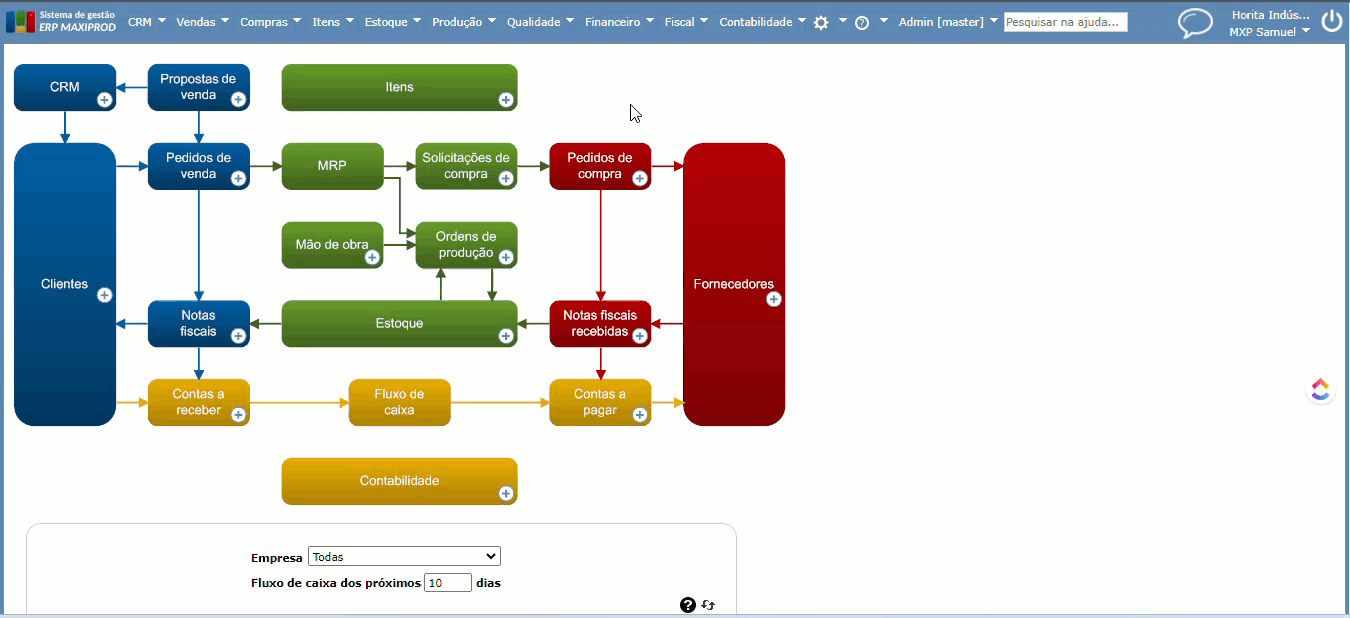Click the black help icon near cash flow
The height and width of the screenshot is (618, 1350).
click(x=687, y=604)
